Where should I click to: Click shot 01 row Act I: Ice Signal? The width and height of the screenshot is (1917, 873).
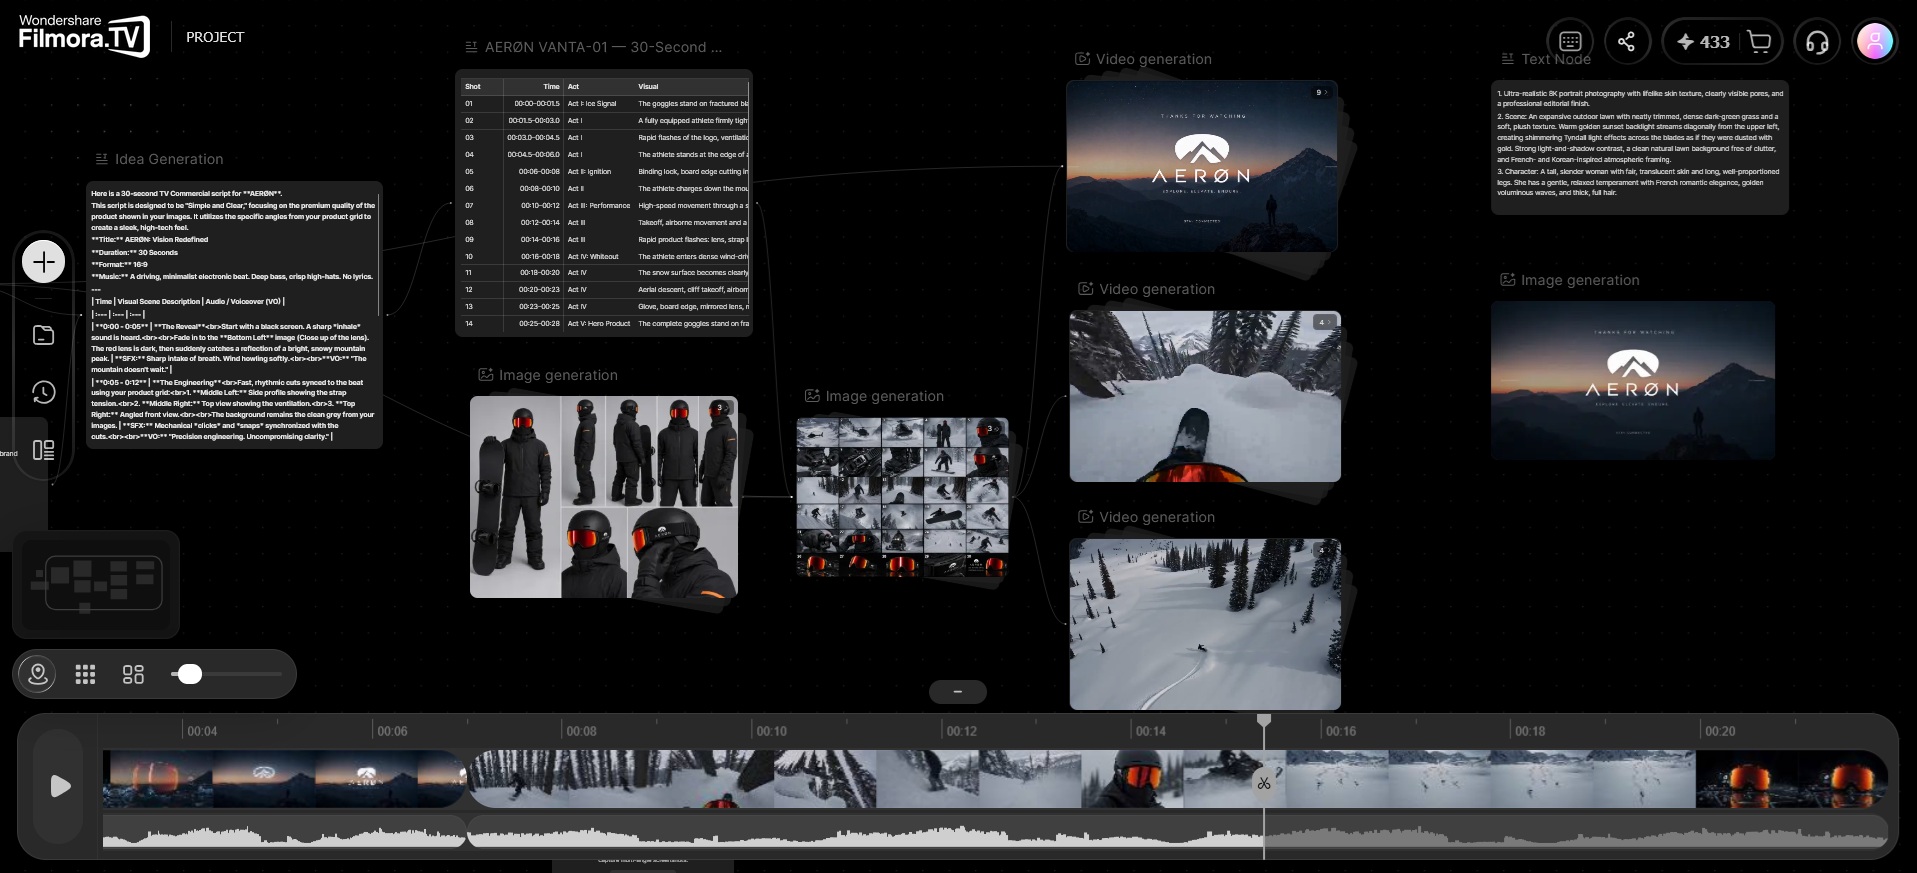tap(604, 104)
